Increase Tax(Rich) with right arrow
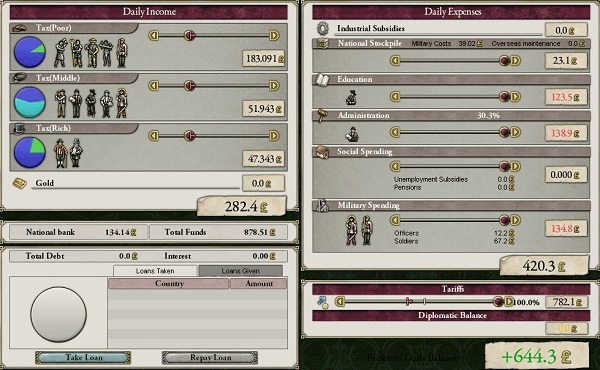The height and width of the screenshot is (370, 600). tap(274, 135)
